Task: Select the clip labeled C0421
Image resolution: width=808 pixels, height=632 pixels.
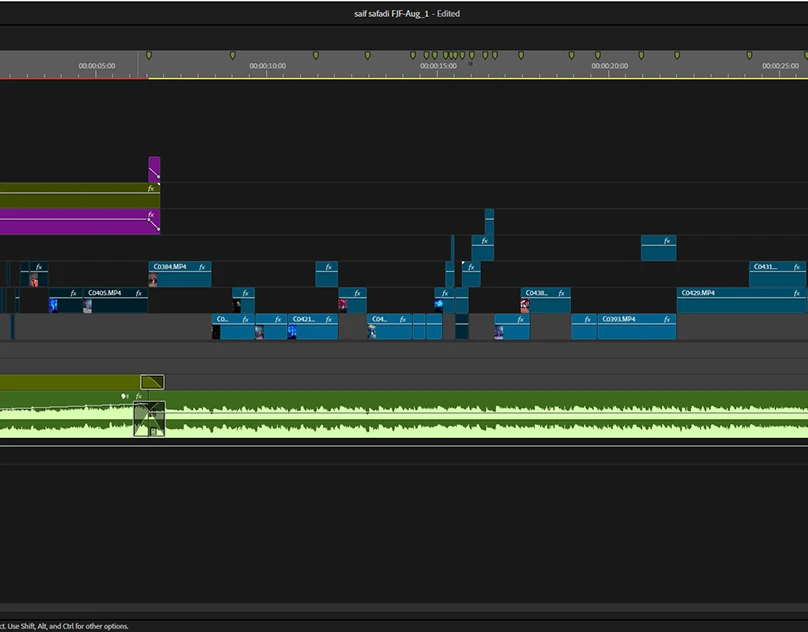Action: [313, 326]
